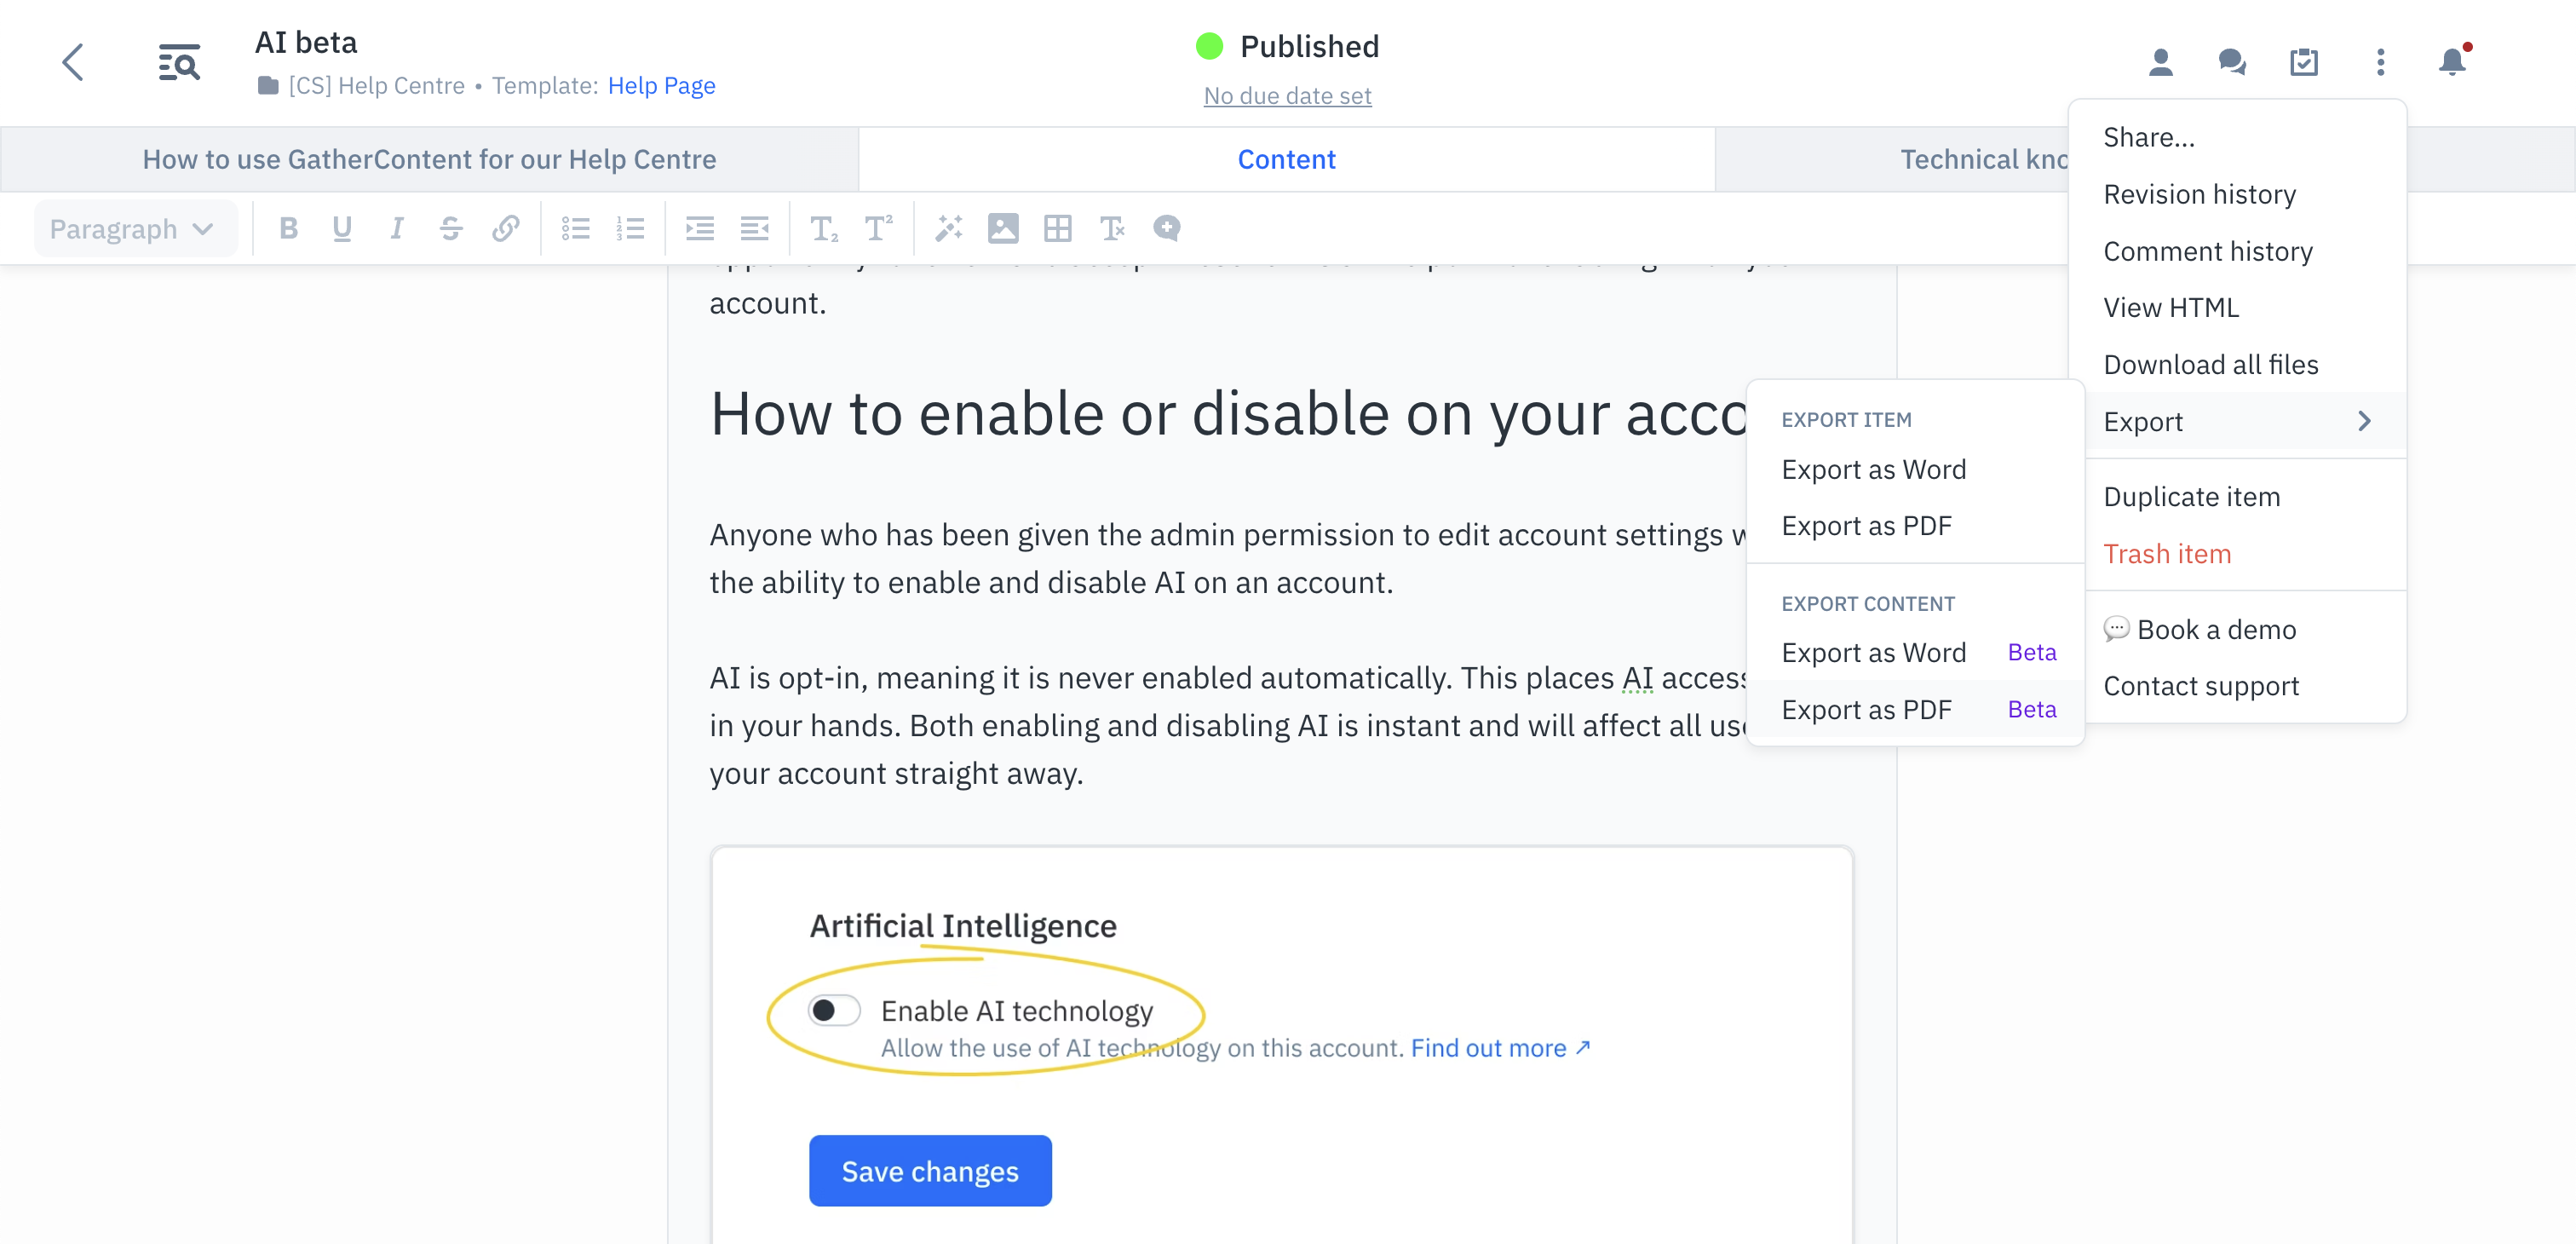The width and height of the screenshot is (2576, 1244).
Task: Export content as Word (Beta)
Action: 1915,653
